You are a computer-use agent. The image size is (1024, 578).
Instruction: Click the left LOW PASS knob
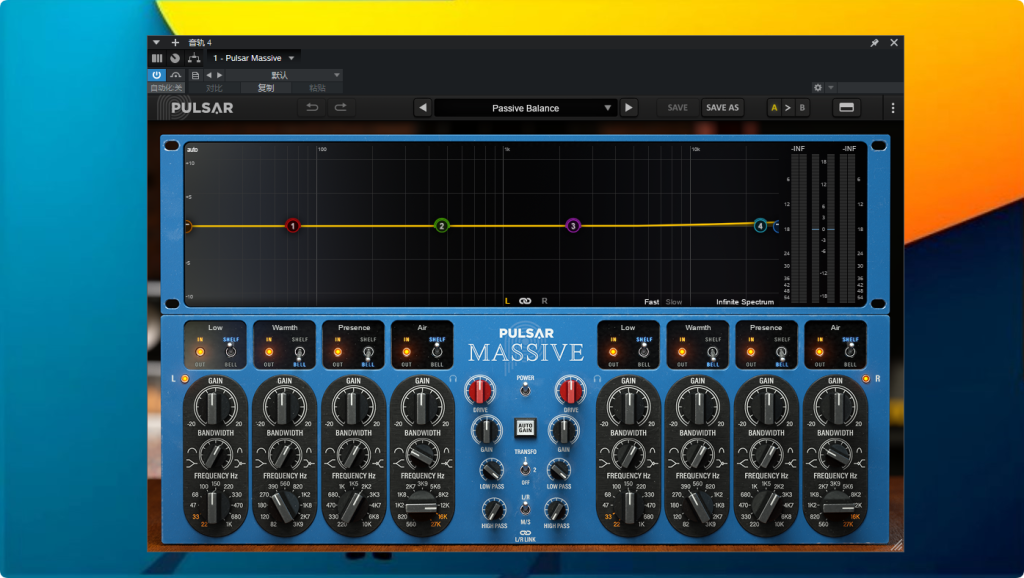(x=491, y=470)
